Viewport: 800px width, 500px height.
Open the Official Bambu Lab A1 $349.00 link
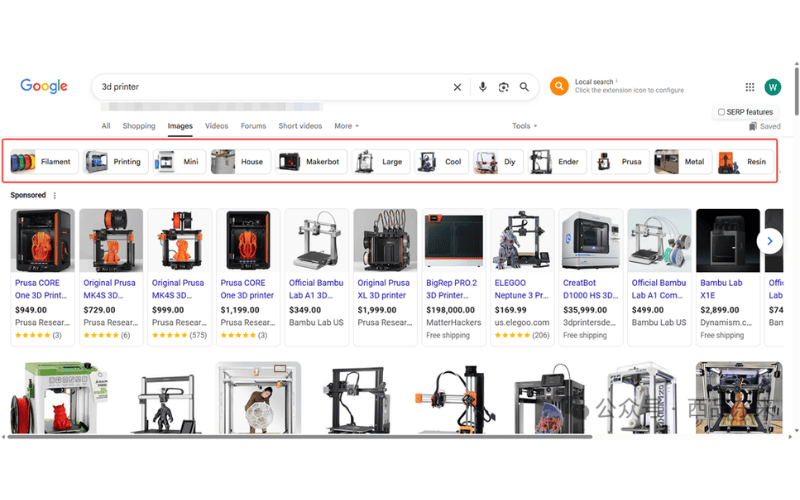click(x=316, y=289)
